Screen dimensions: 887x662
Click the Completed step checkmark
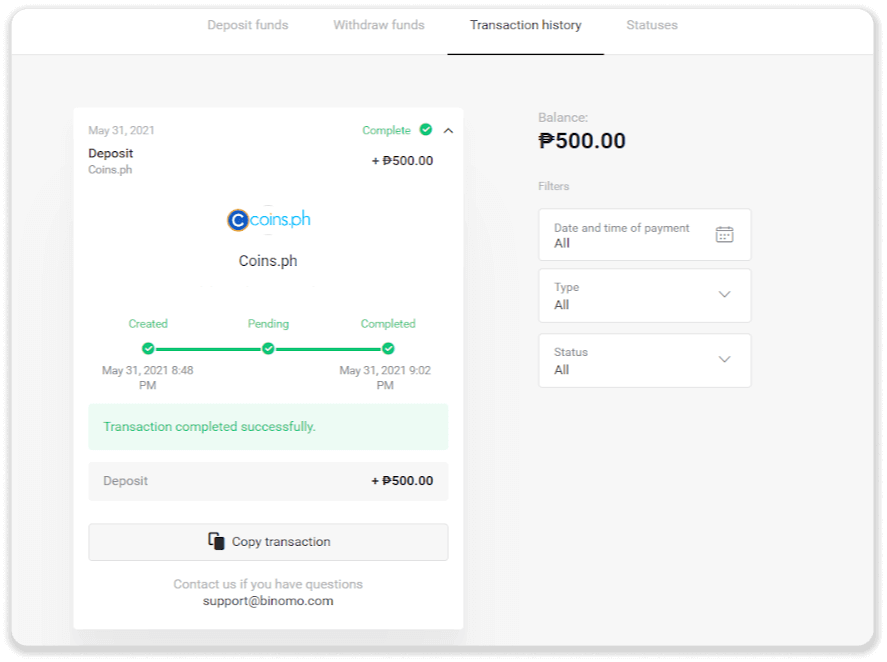[388, 348]
